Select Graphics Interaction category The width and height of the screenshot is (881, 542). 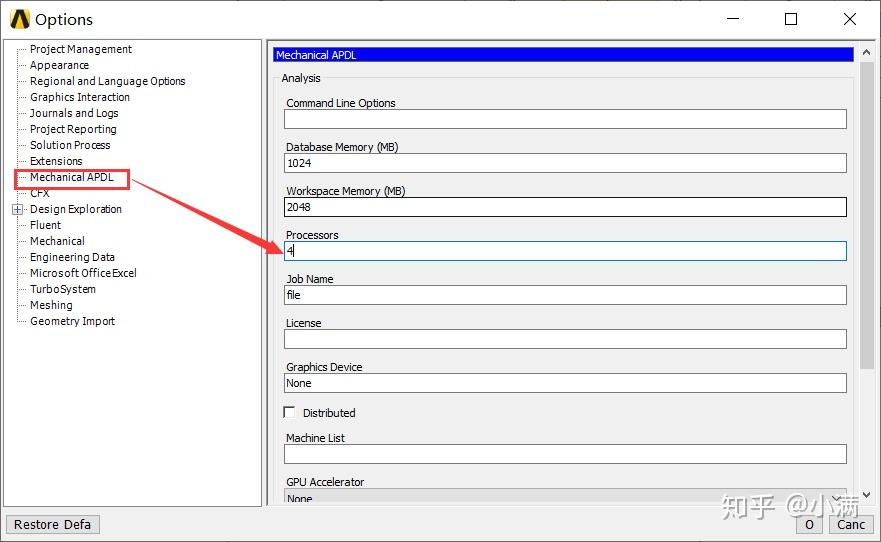click(80, 97)
